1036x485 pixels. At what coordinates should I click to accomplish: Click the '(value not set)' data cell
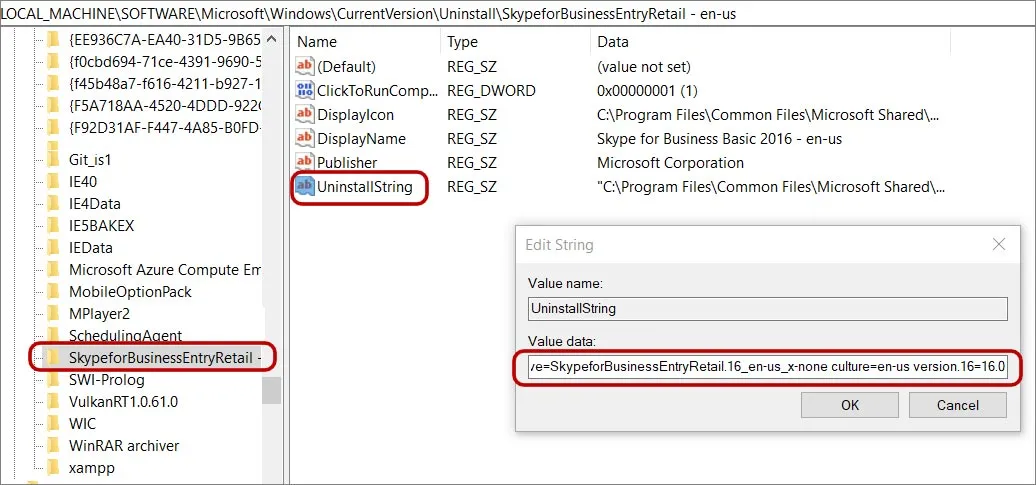(x=644, y=66)
